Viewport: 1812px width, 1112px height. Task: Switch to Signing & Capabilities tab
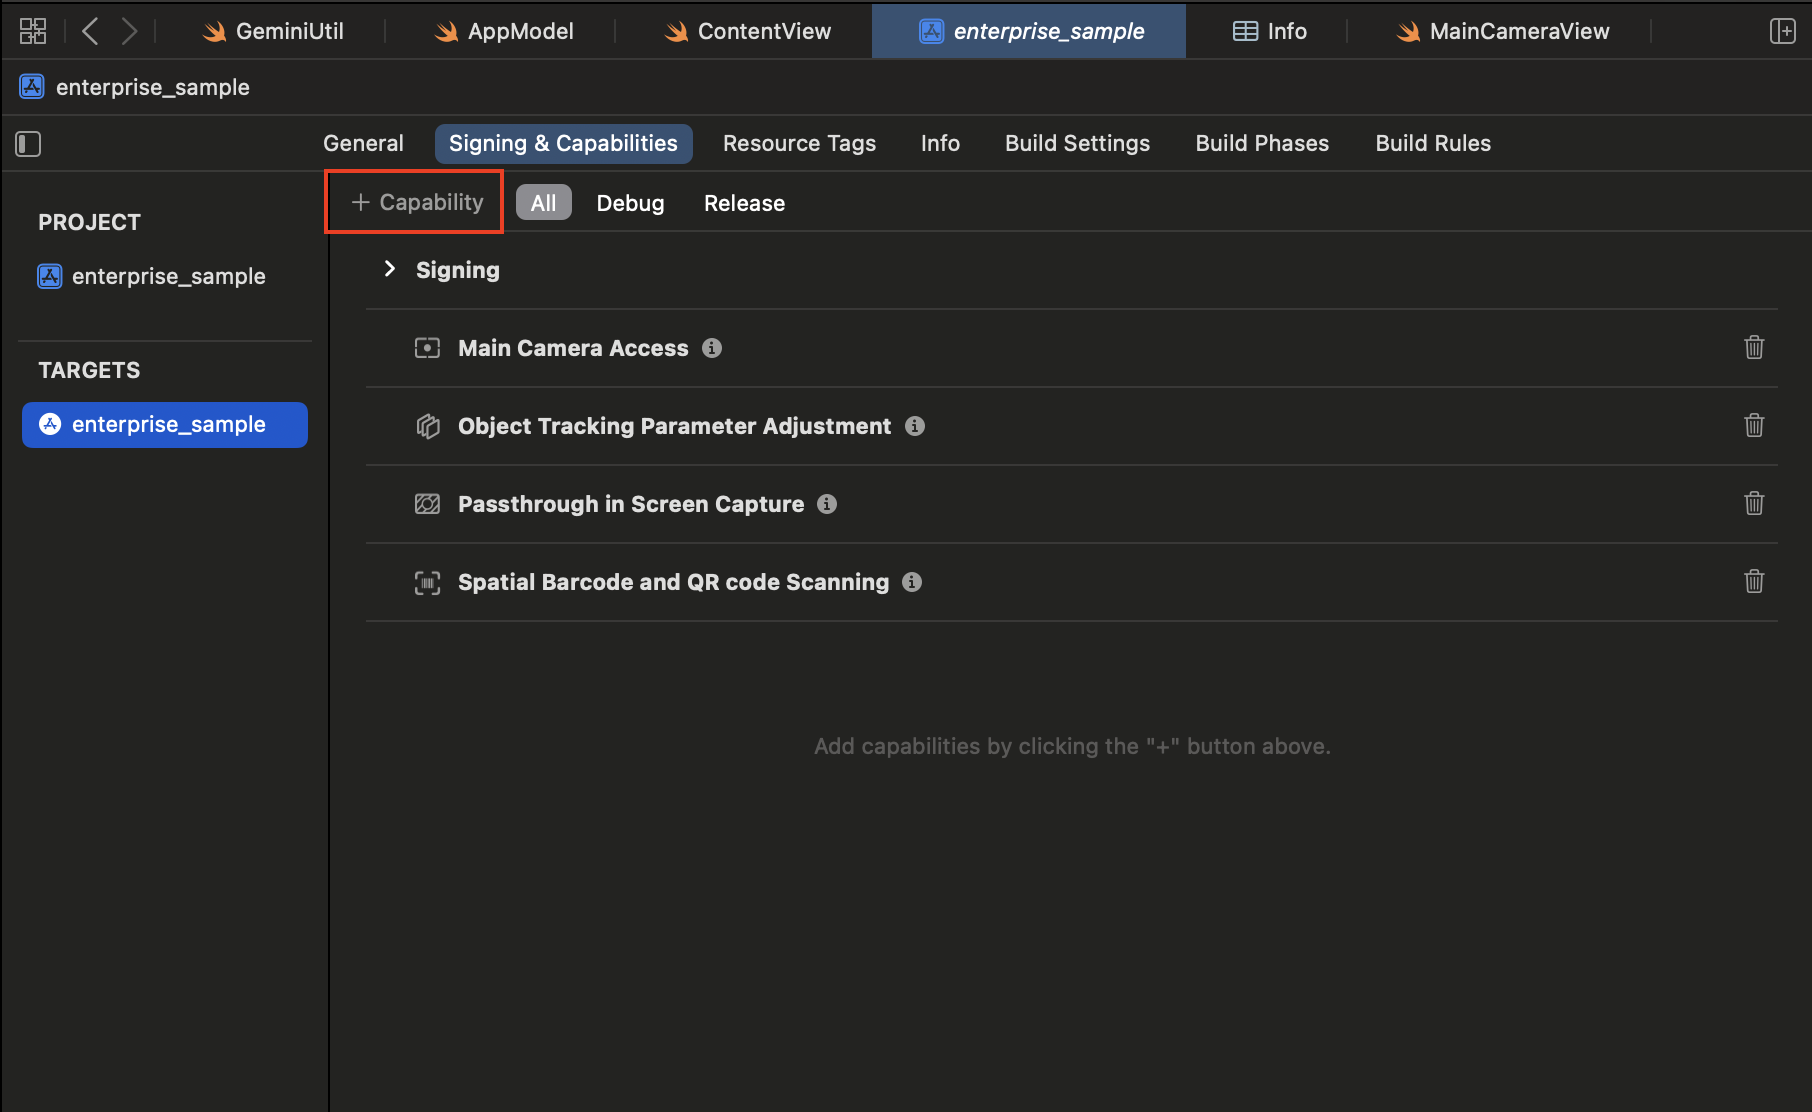click(x=563, y=143)
